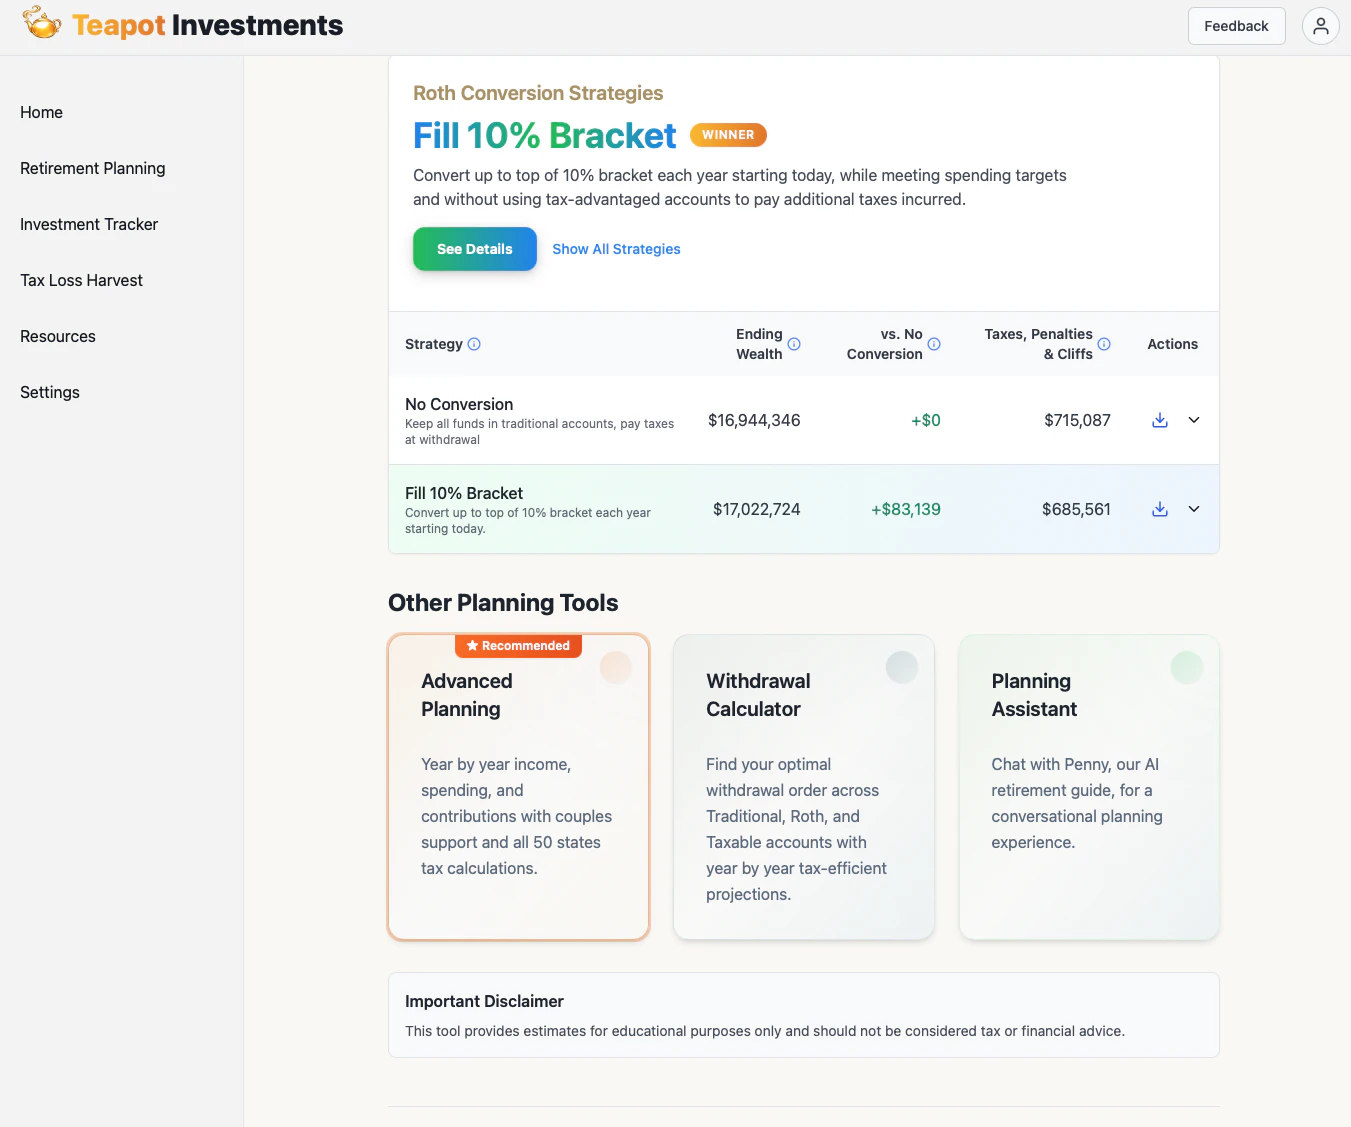Image resolution: width=1351 pixels, height=1127 pixels.
Task: Click the See Details button
Action: [475, 249]
